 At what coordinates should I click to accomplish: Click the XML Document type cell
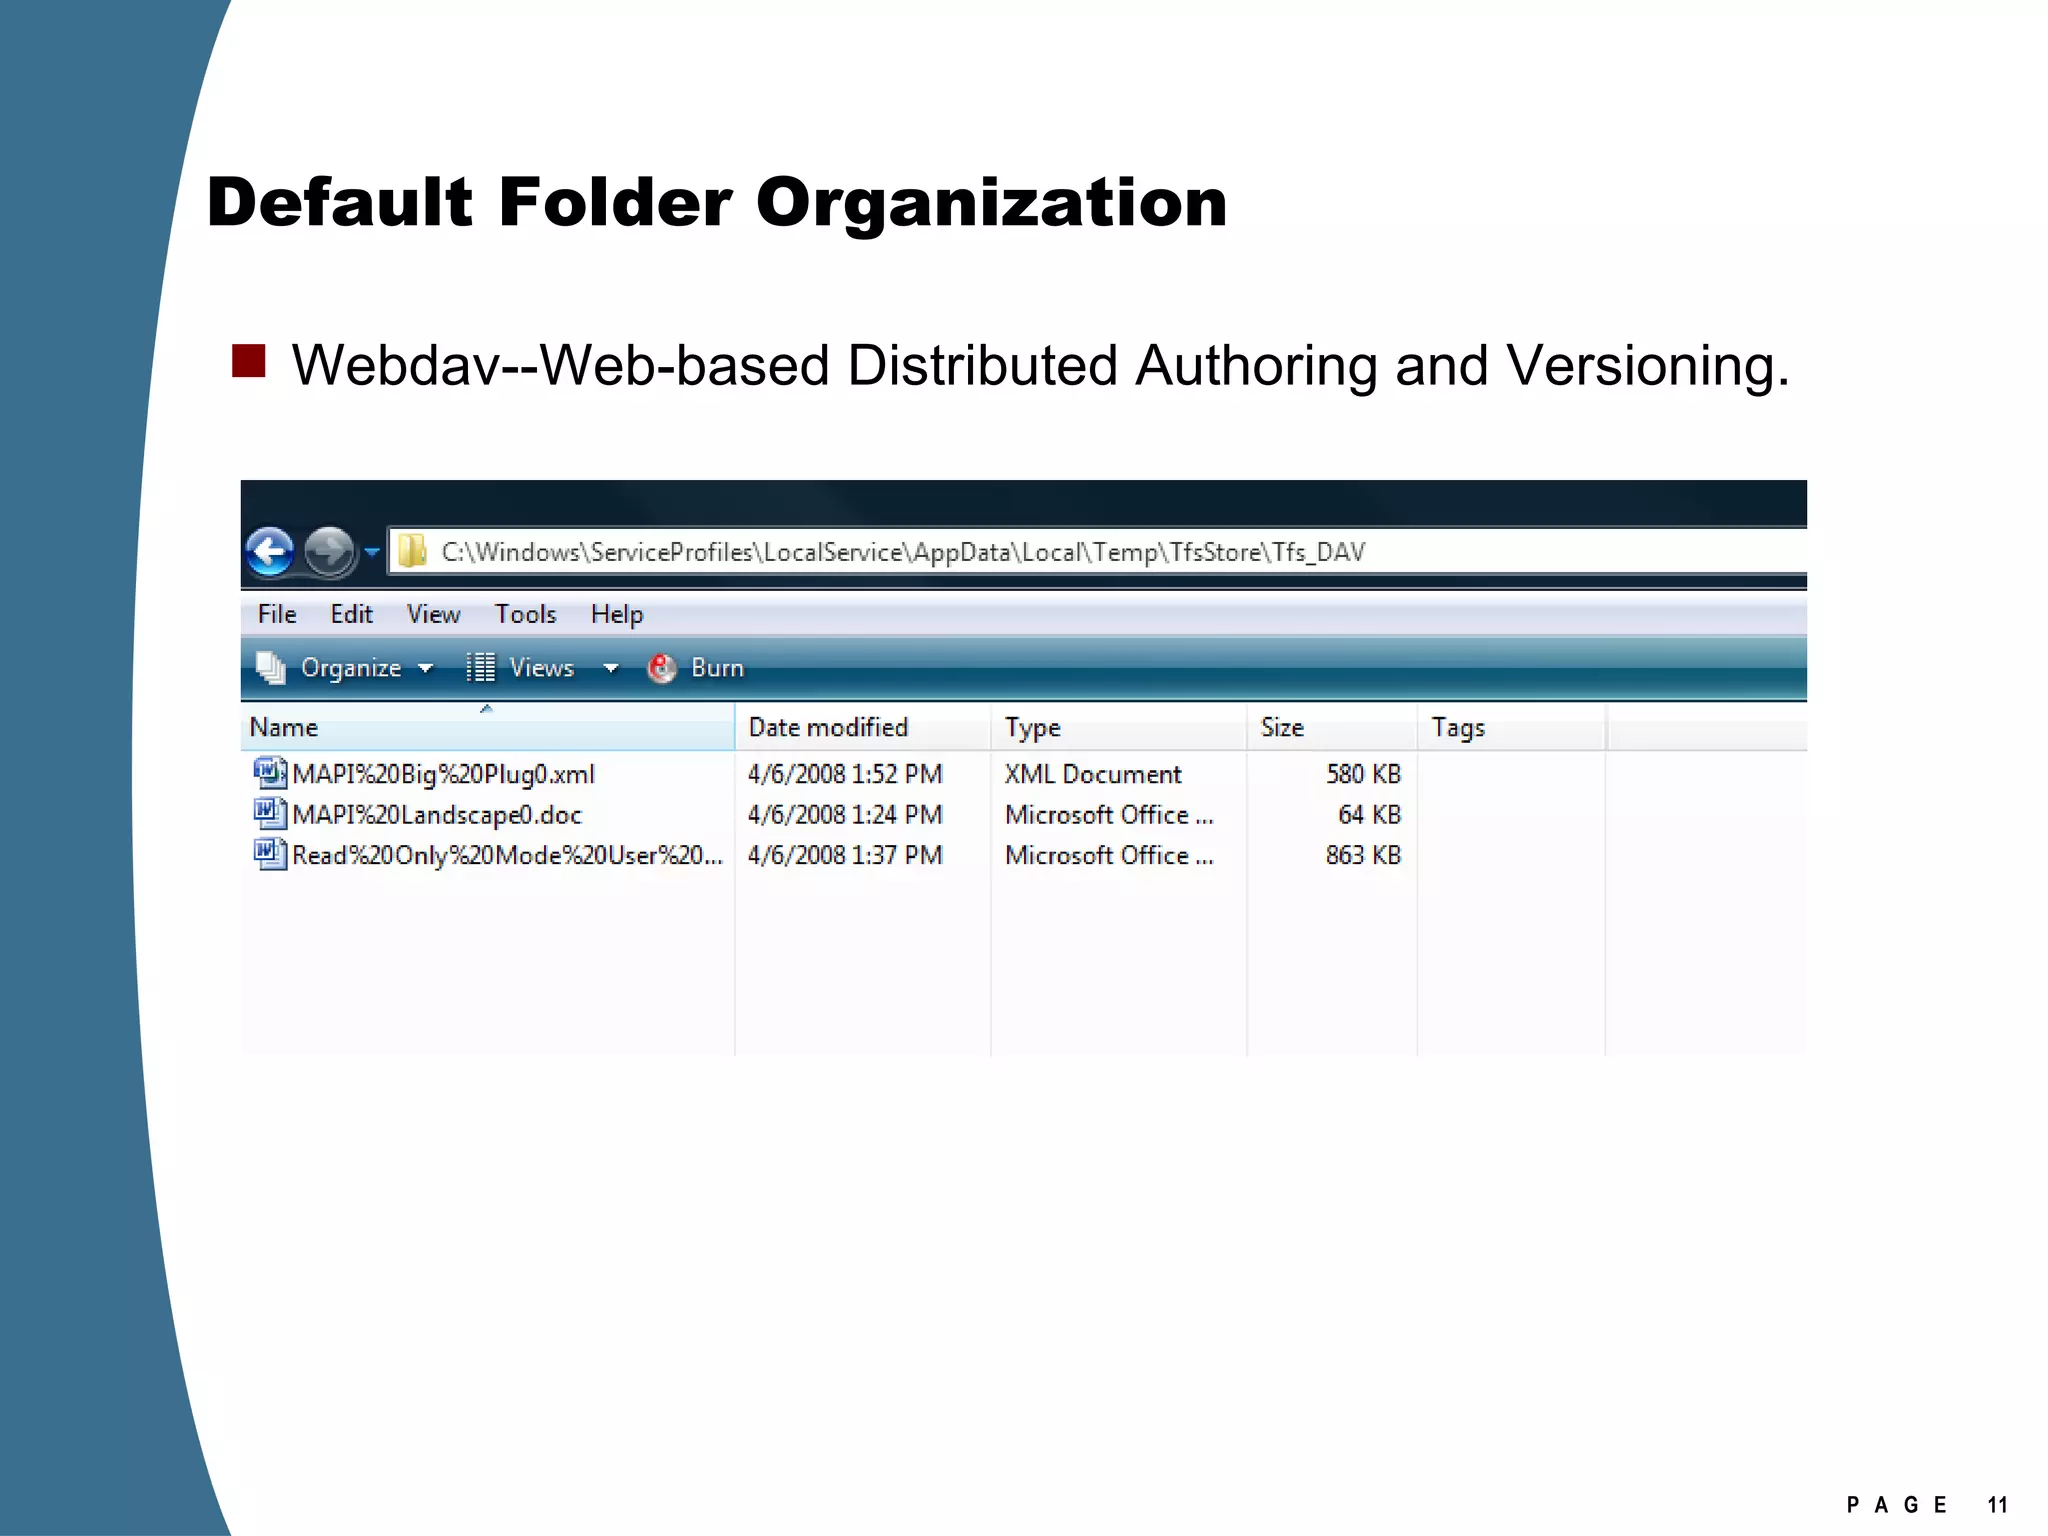(1093, 774)
